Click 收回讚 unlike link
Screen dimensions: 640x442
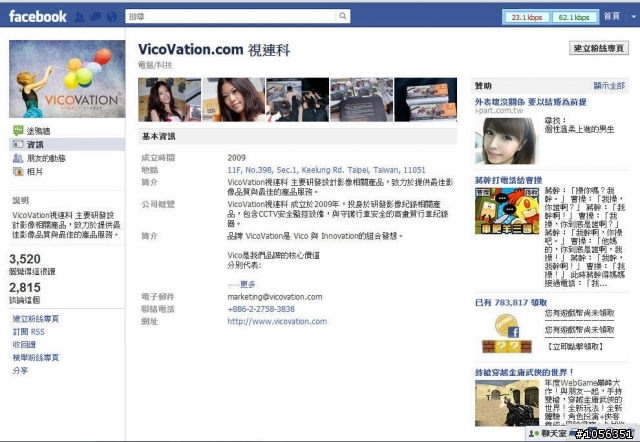[24, 345]
